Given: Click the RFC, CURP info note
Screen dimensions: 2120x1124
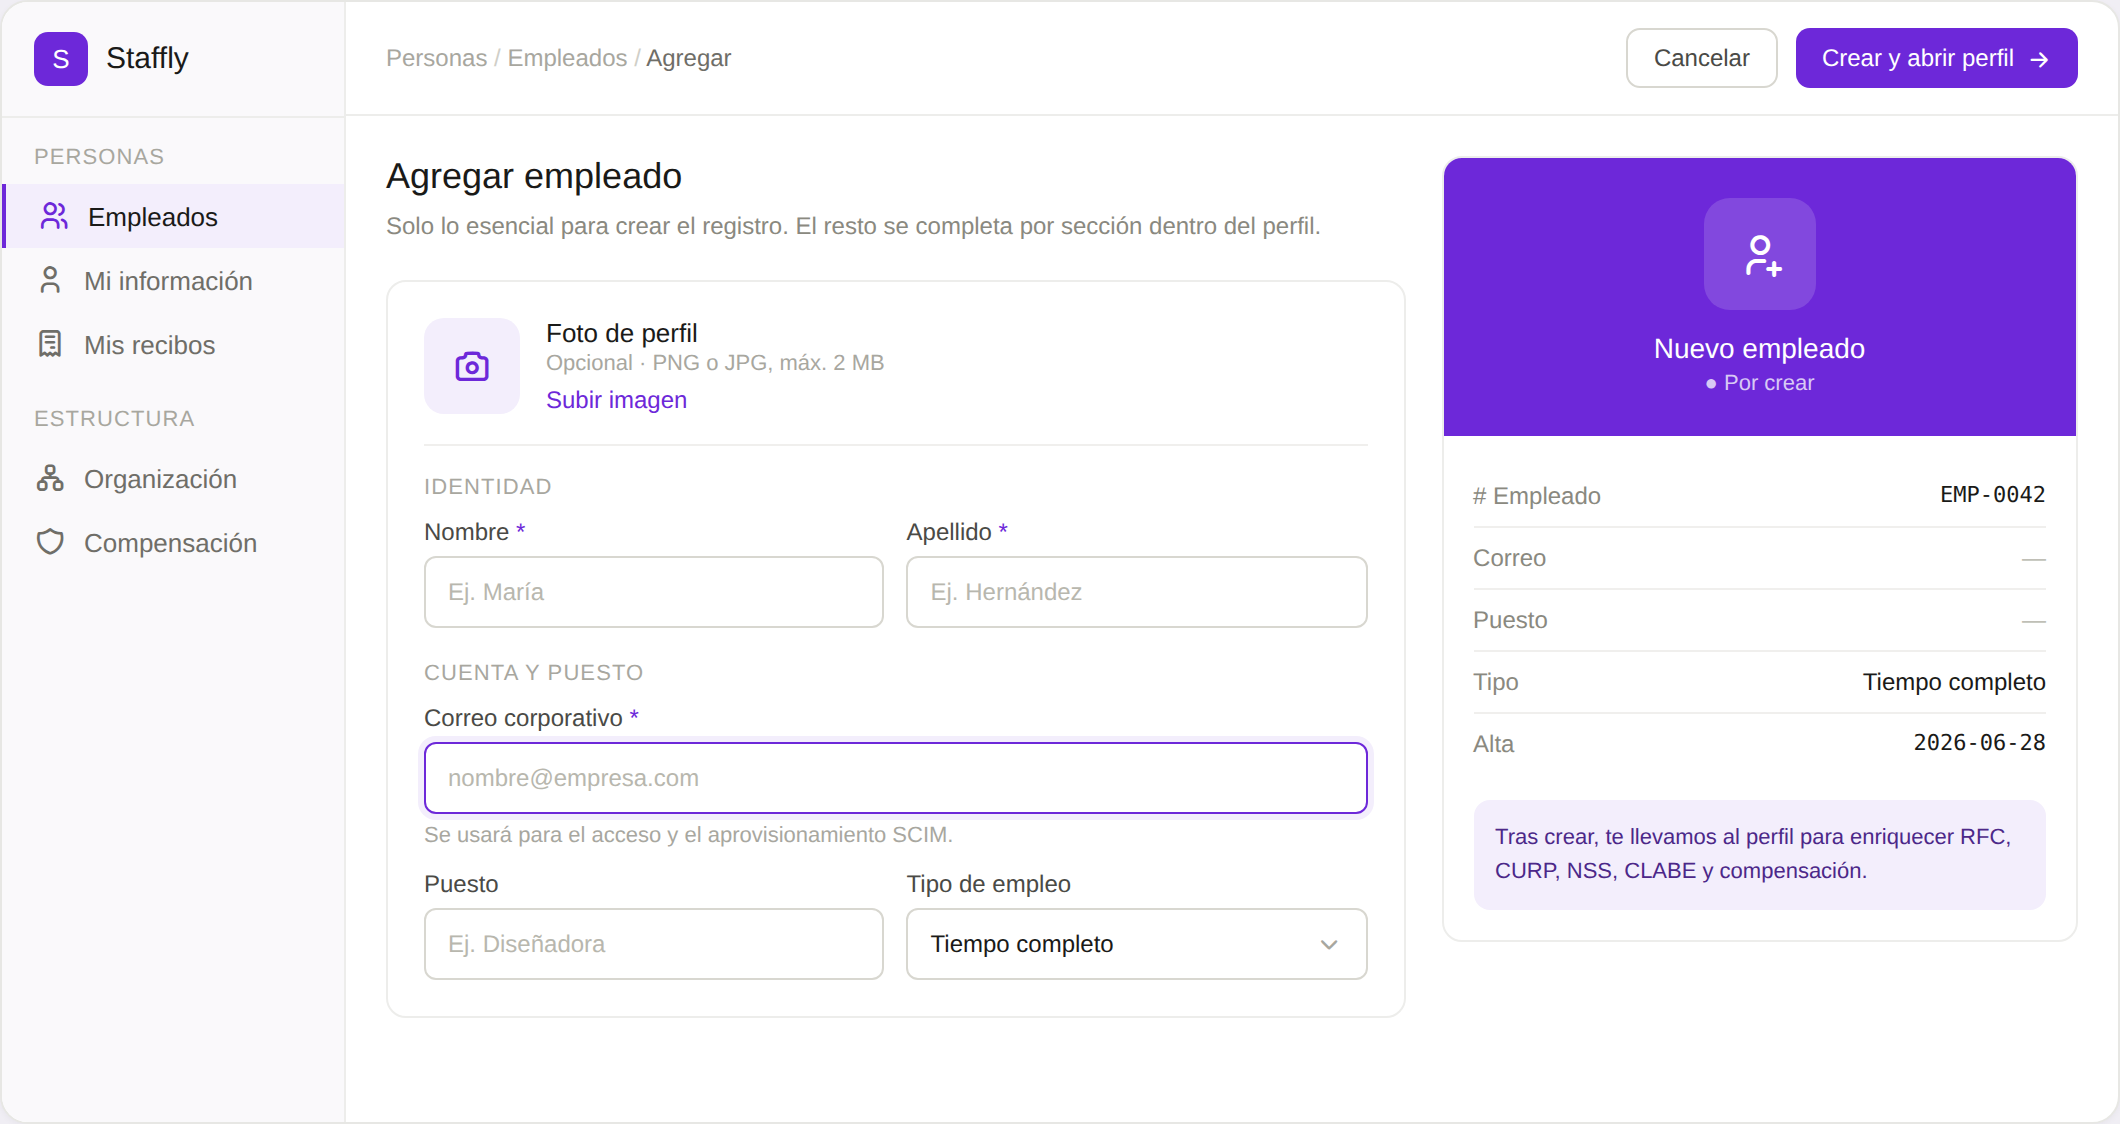Looking at the screenshot, I should click(1759, 854).
